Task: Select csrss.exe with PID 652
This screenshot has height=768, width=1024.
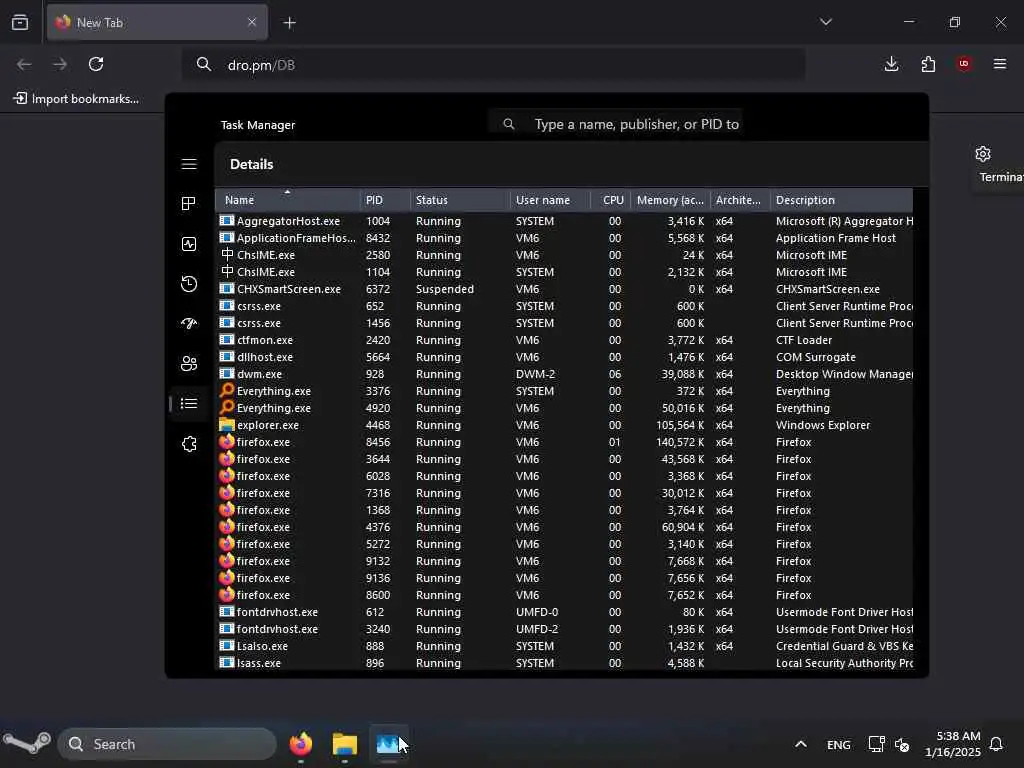Action: click(x=564, y=306)
